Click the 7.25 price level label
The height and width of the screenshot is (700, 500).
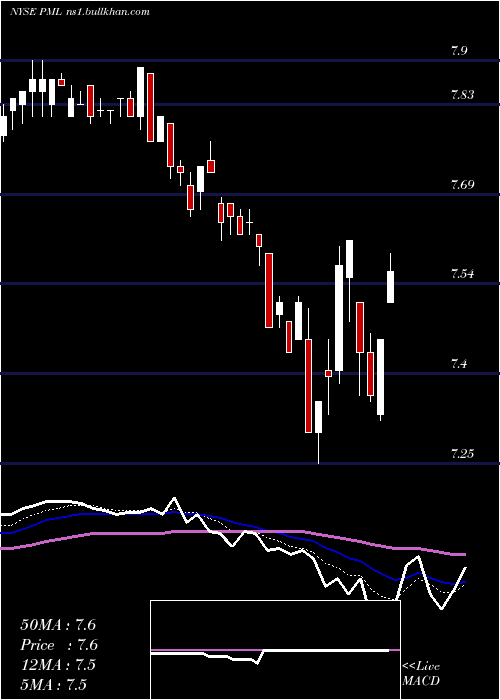coord(462,454)
